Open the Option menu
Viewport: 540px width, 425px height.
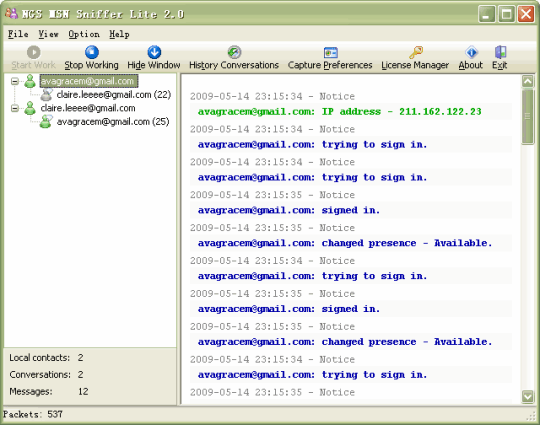pyautogui.click(x=84, y=34)
